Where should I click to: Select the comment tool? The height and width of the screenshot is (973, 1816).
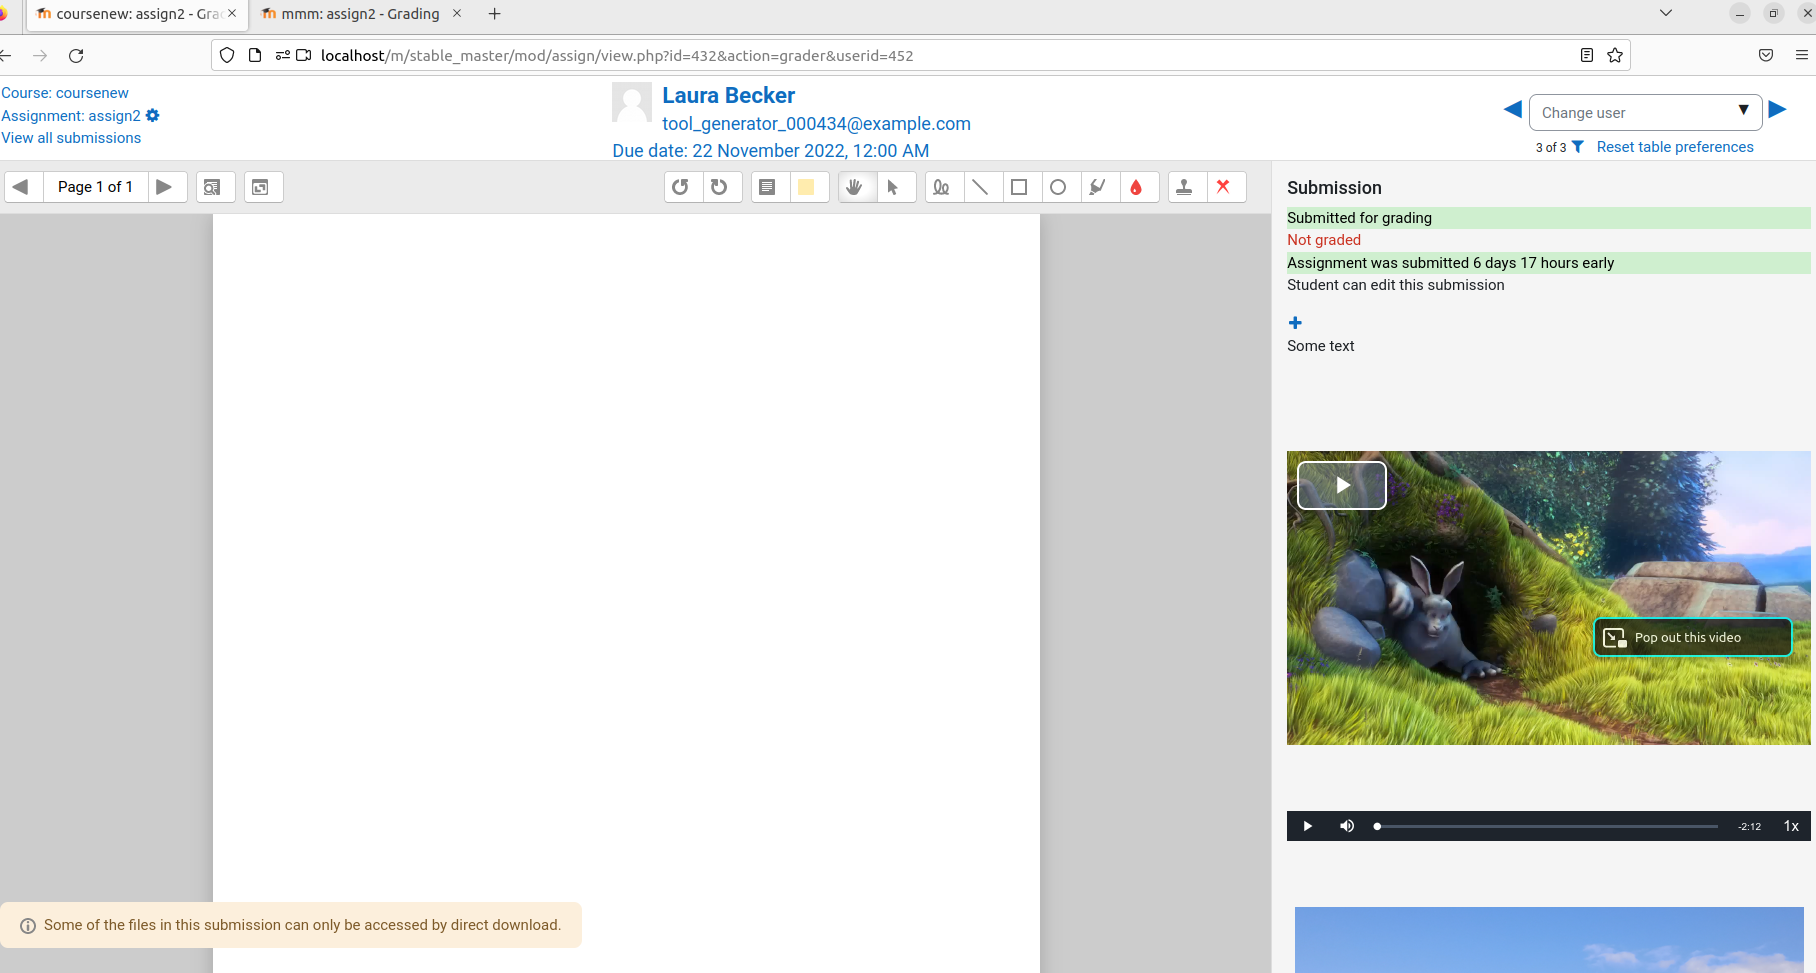click(768, 187)
